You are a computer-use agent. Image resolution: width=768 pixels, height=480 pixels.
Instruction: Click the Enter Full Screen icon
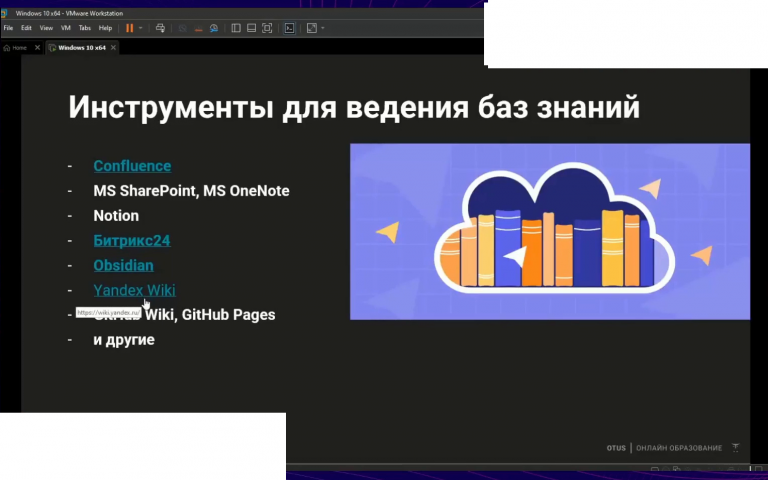[x=267, y=28]
